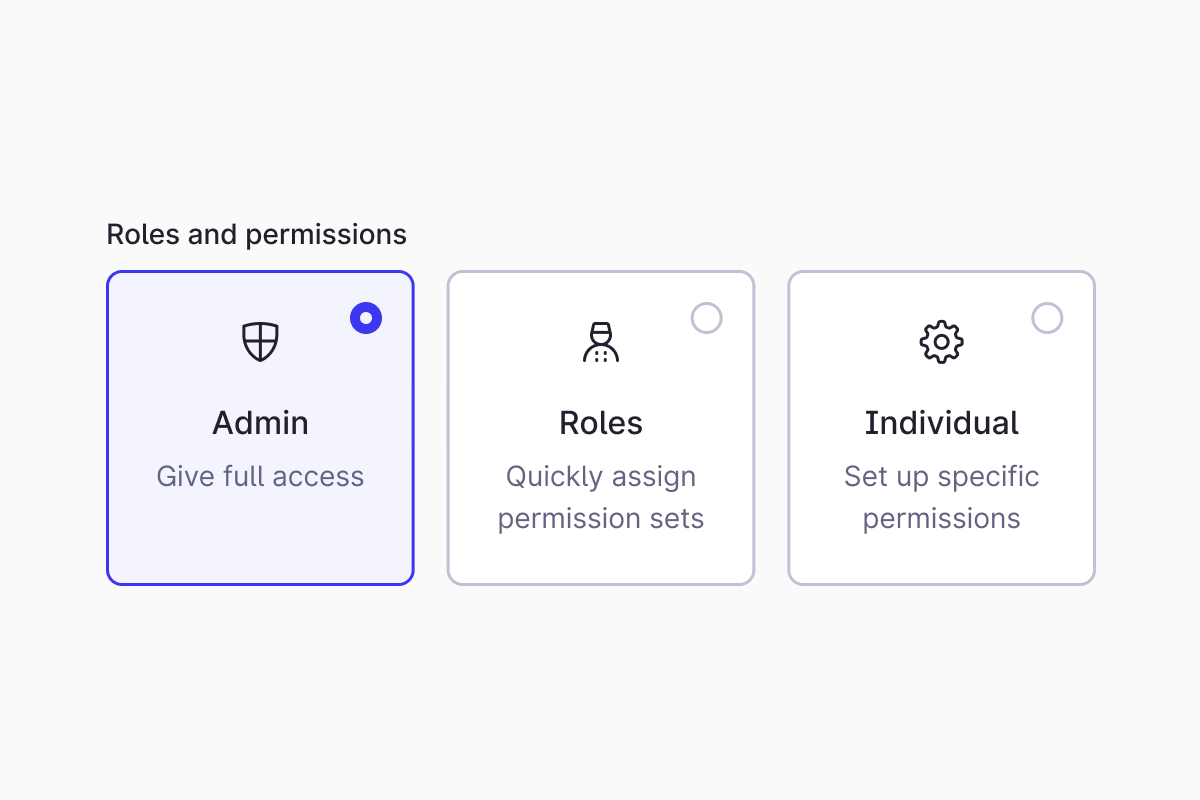Click the person icon in the Roles card
The image size is (1200, 800).
(x=601, y=342)
